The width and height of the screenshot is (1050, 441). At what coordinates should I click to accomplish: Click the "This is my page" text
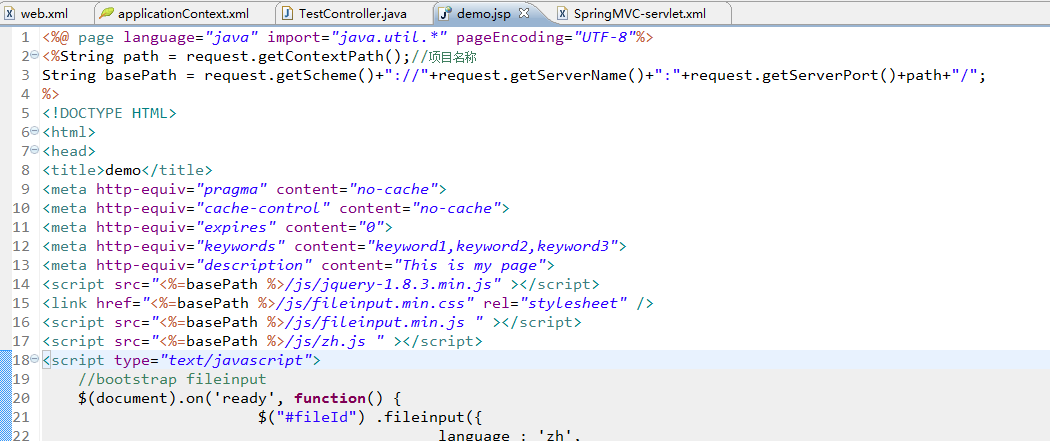coord(469,266)
